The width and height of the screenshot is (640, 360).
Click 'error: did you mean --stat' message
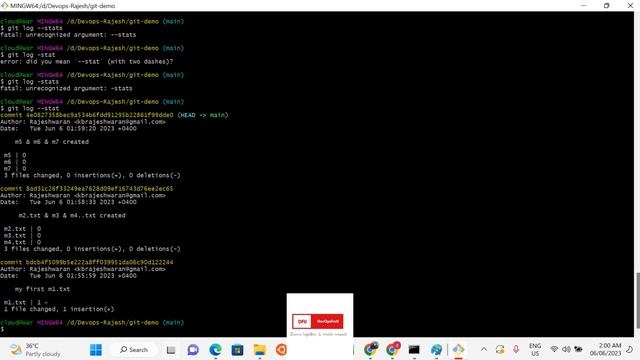[x=87, y=62]
